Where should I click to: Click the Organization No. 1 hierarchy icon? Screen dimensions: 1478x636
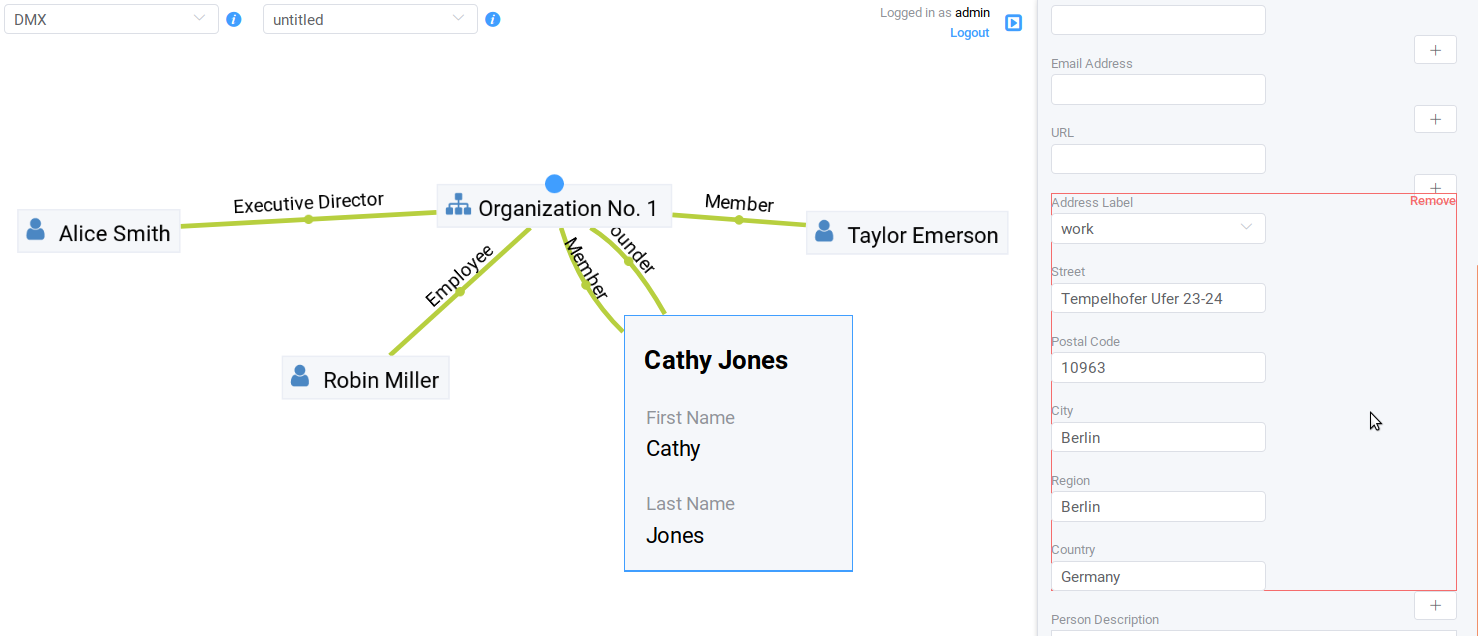click(458, 204)
